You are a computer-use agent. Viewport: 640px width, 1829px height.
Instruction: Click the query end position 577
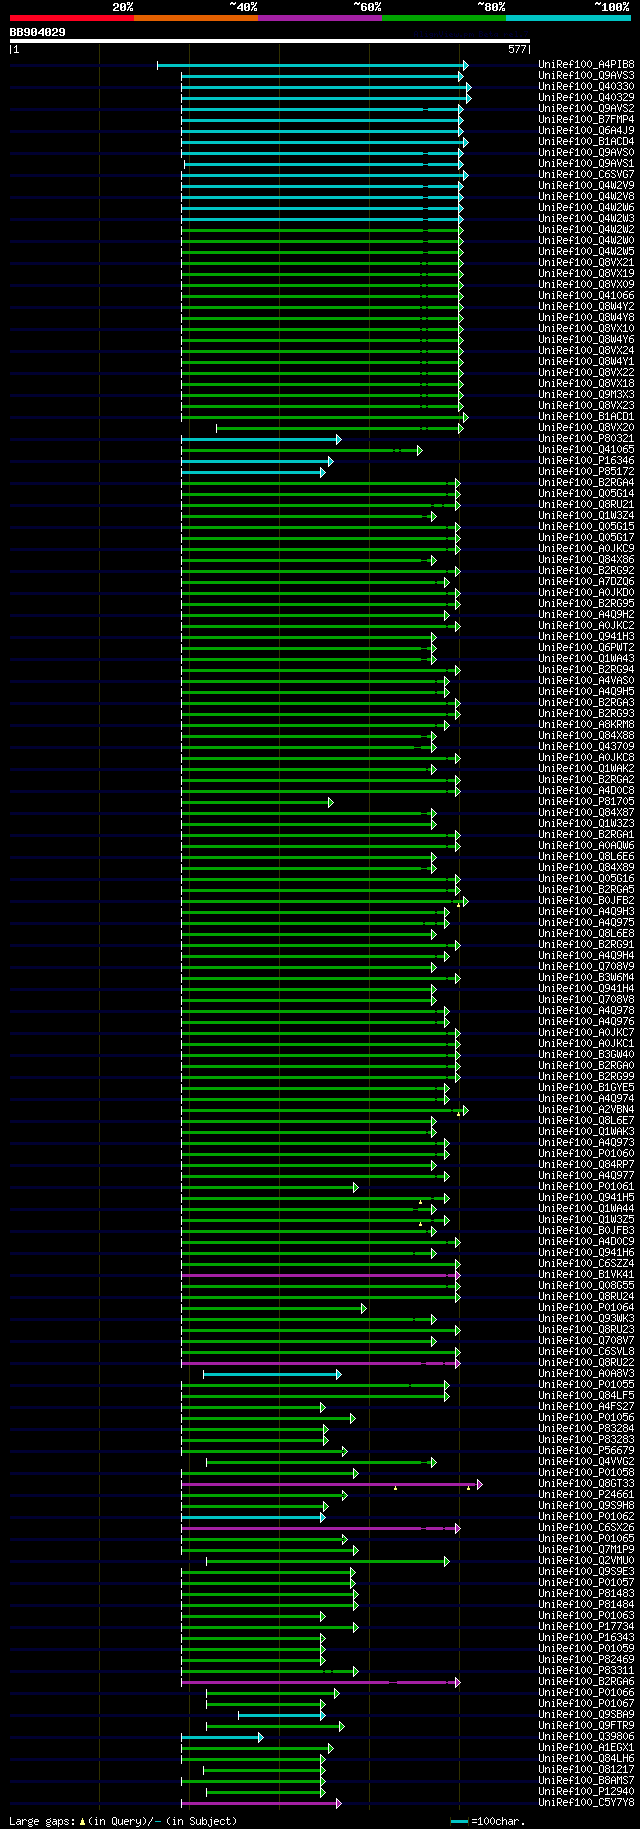(x=517, y=49)
